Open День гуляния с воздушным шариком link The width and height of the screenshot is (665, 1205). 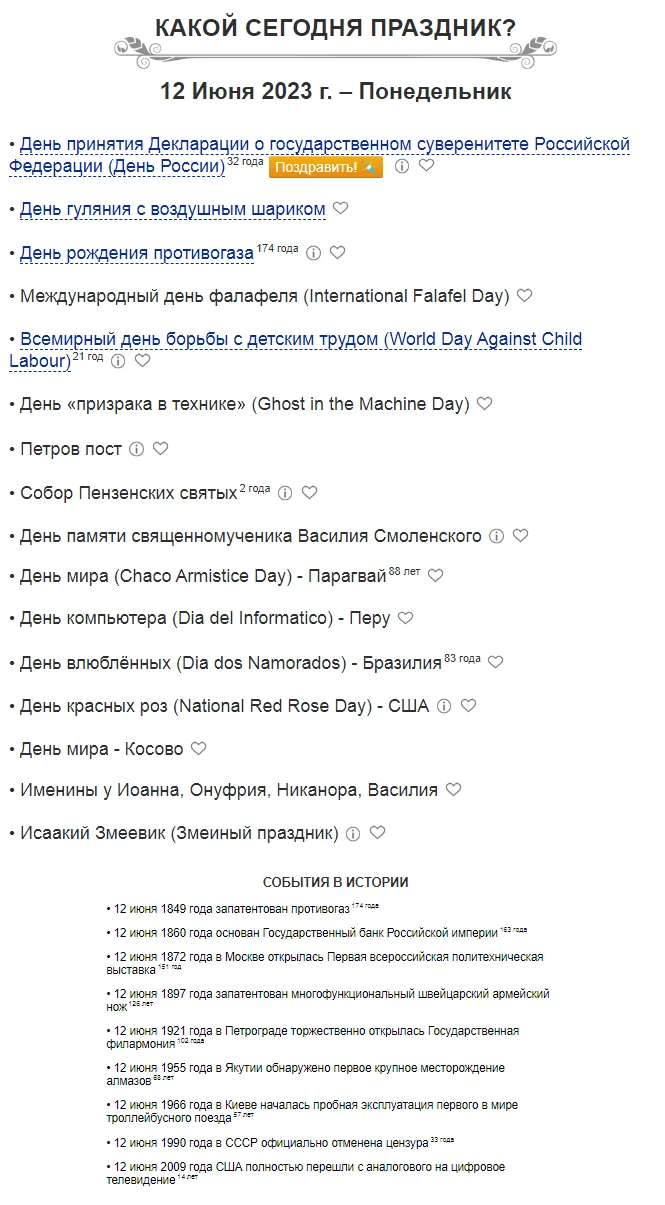coord(173,209)
